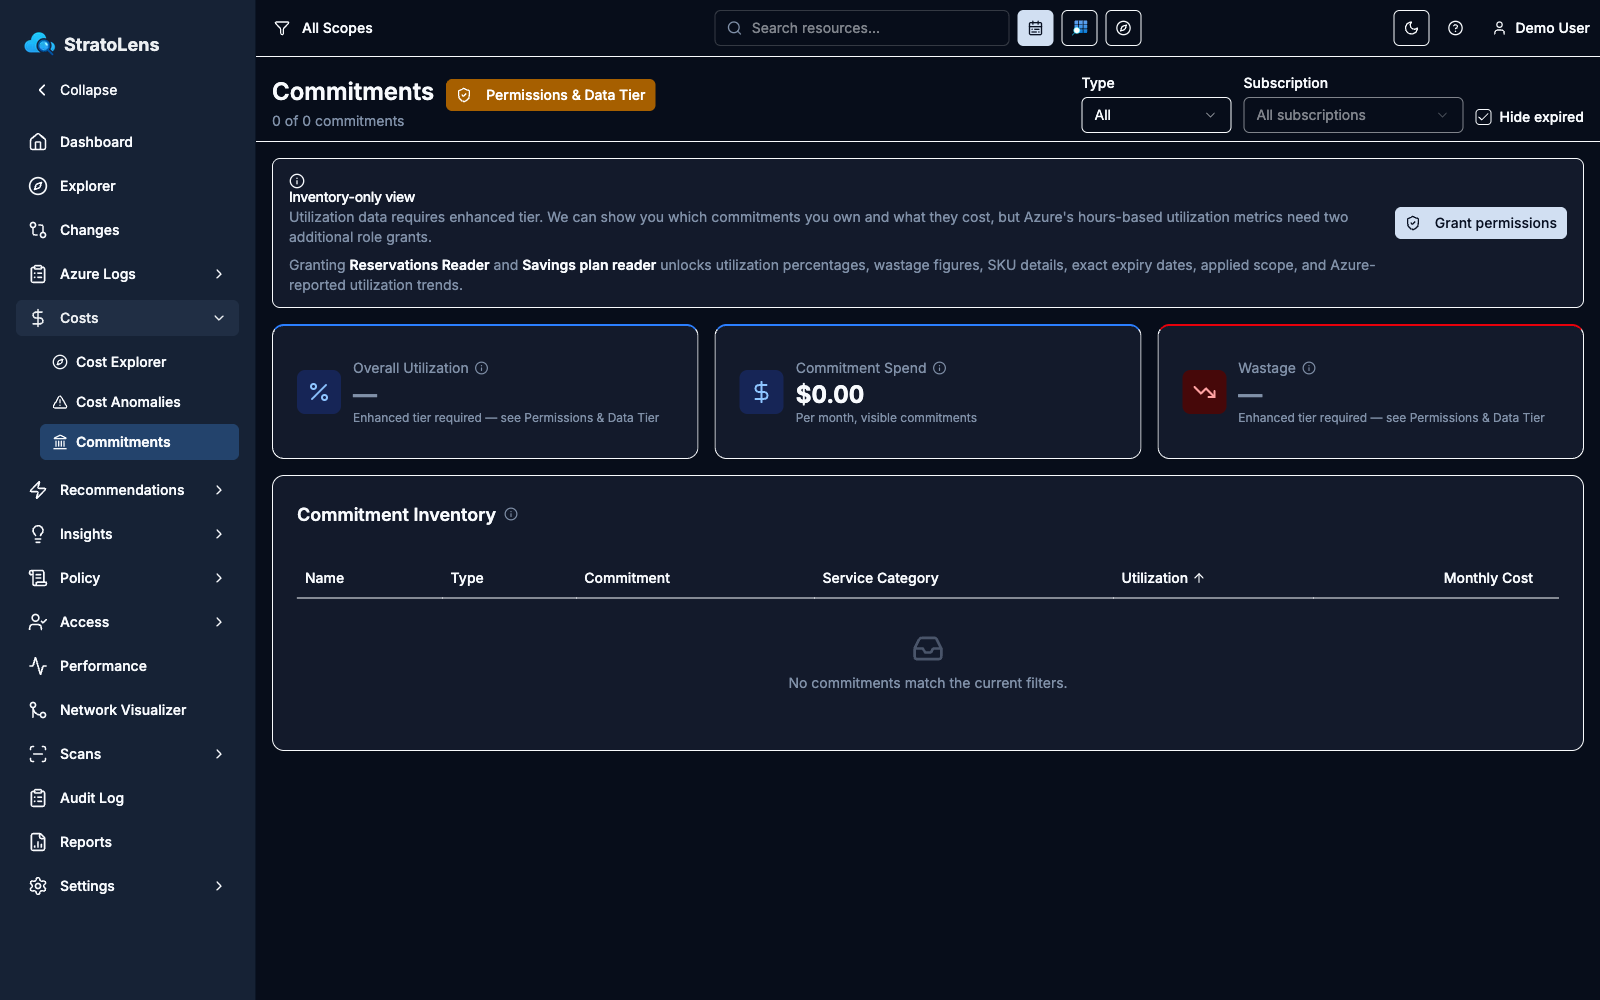Click the Inventory-only view info icon
Screen dimensions: 1600x1000
click(297, 181)
